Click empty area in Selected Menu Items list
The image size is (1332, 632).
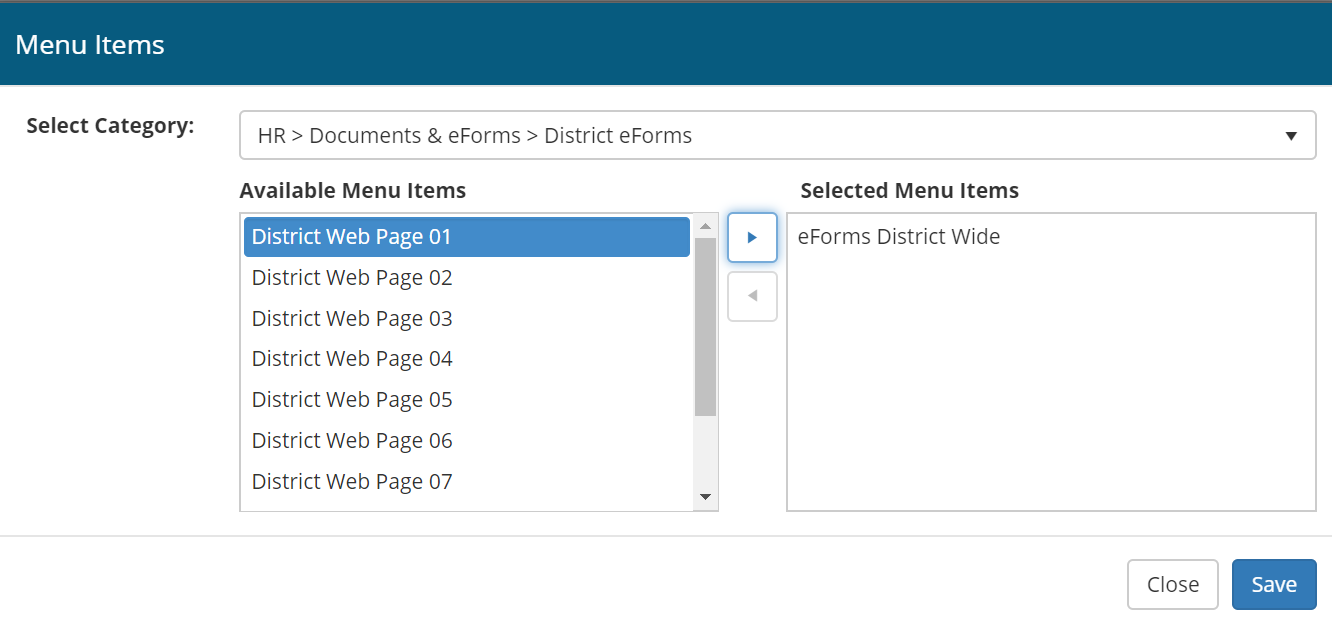(1050, 400)
